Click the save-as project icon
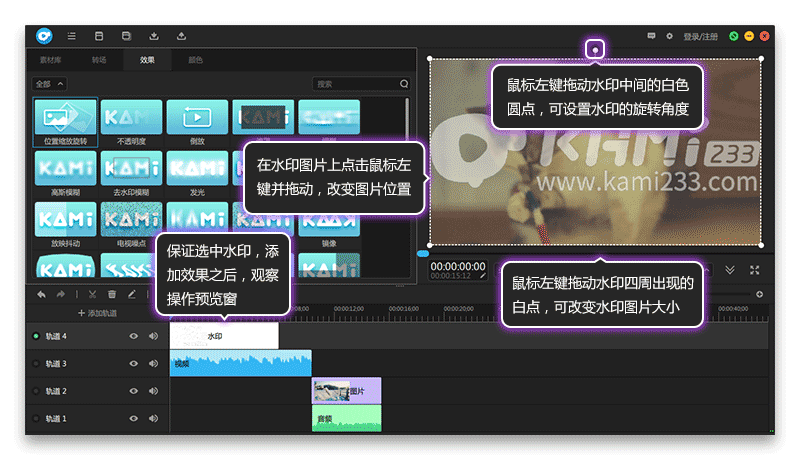Viewport: 800px width, 460px height. point(127,36)
